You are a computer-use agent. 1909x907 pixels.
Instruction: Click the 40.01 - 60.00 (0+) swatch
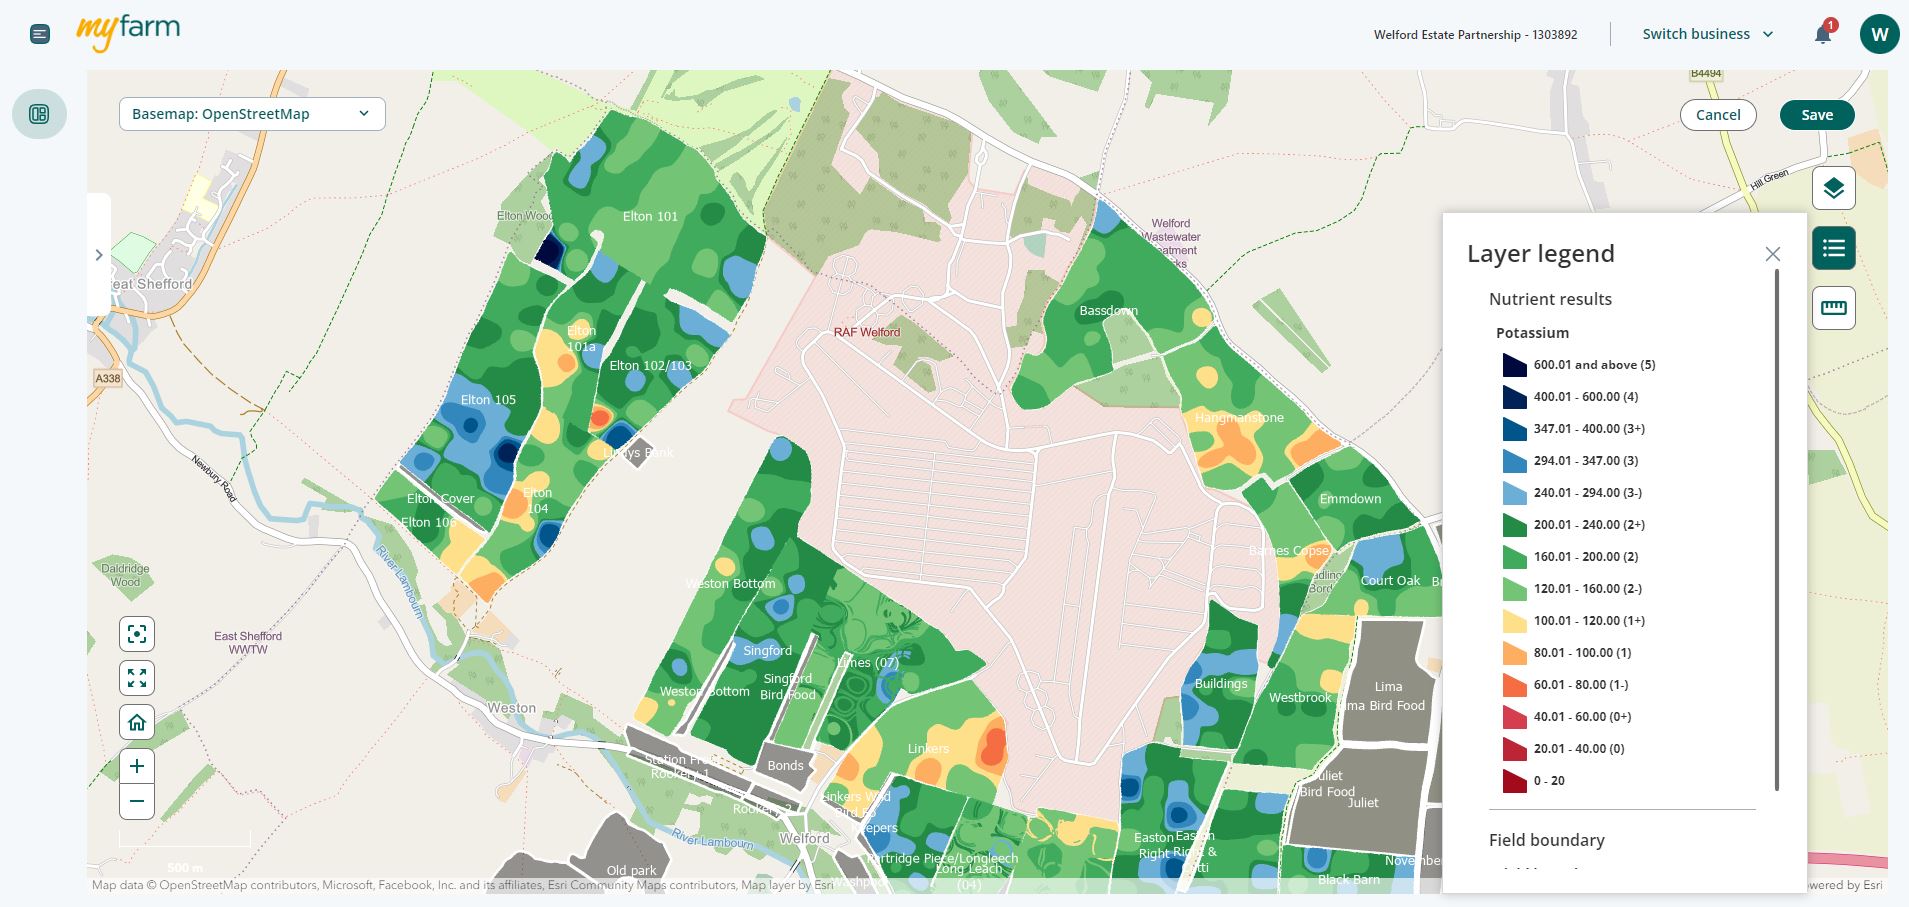(1514, 717)
